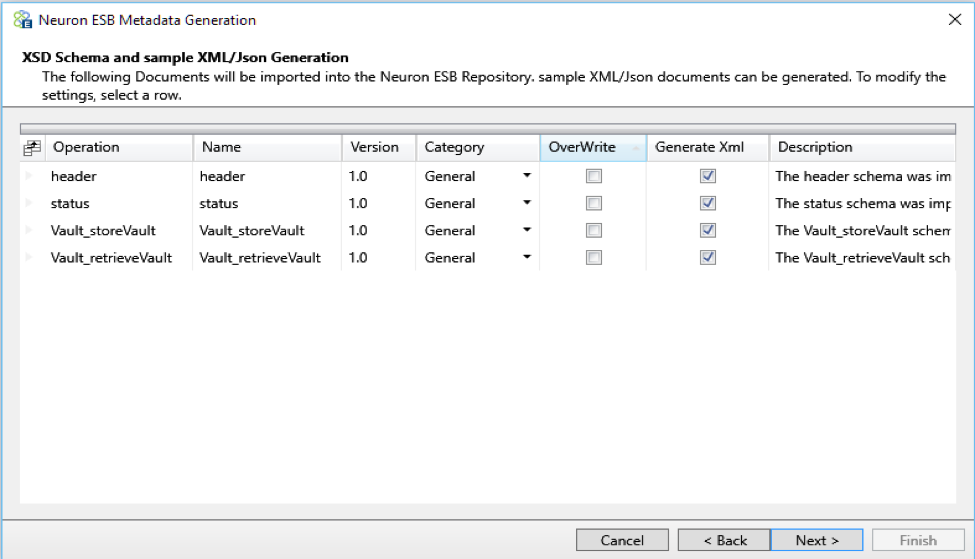The width and height of the screenshot is (975, 559).
Task: Select the Vault_storeVault row indicator arrow
Action: [x=29, y=230]
